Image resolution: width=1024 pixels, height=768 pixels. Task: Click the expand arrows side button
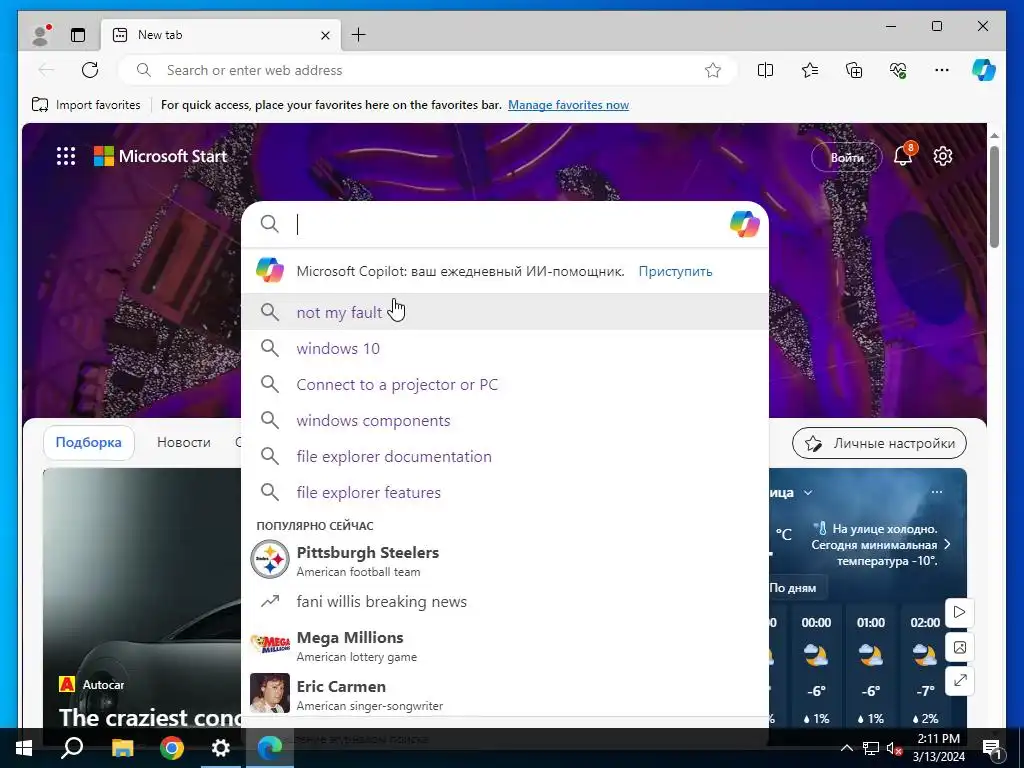point(959,680)
